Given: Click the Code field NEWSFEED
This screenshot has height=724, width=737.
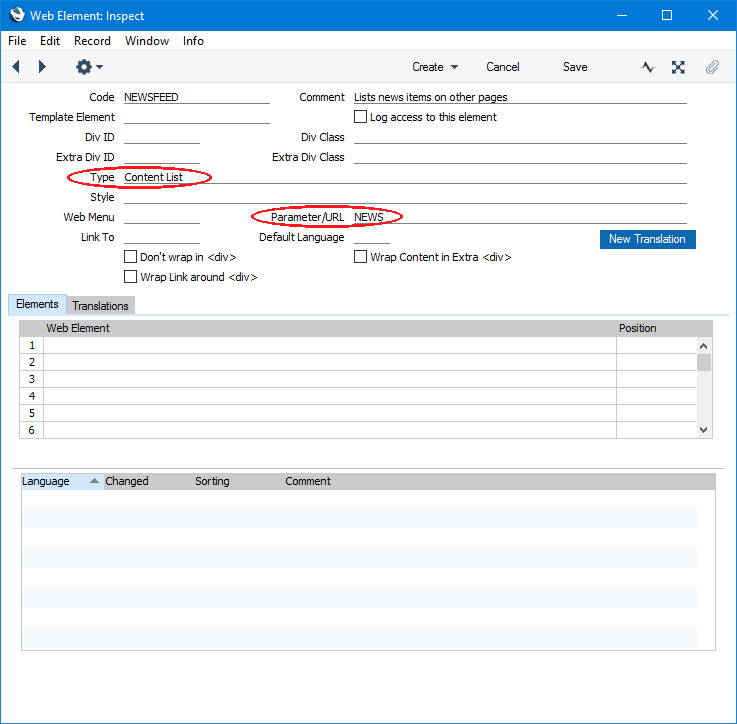Looking at the screenshot, I should coord(196,97).
